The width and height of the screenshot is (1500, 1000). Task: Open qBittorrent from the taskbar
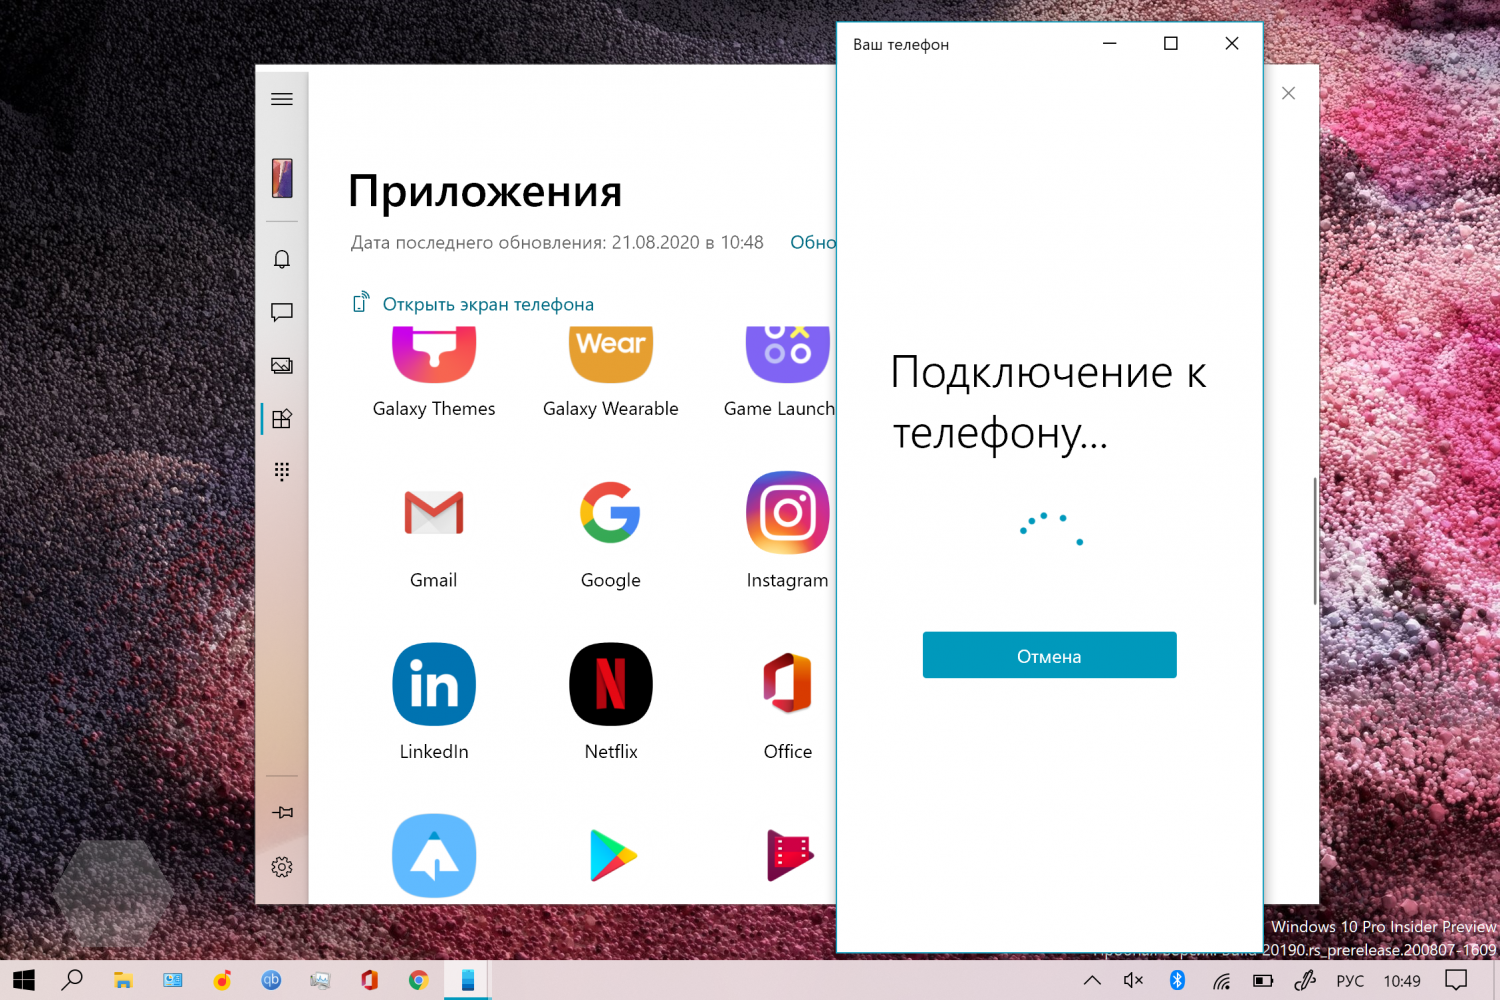pos(271,980)
